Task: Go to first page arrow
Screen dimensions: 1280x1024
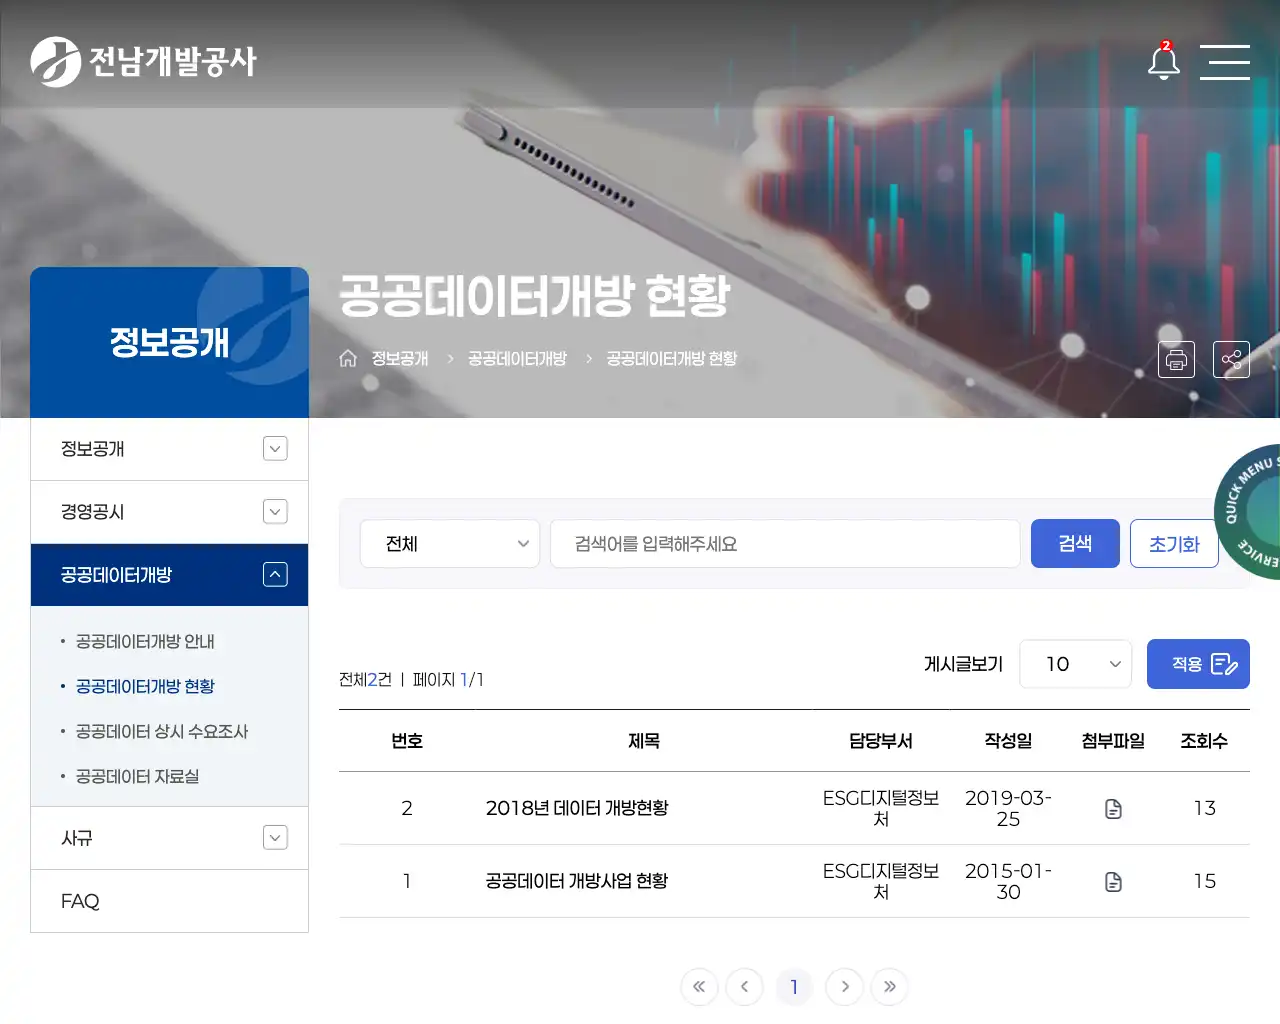Action: click(699, 987)
